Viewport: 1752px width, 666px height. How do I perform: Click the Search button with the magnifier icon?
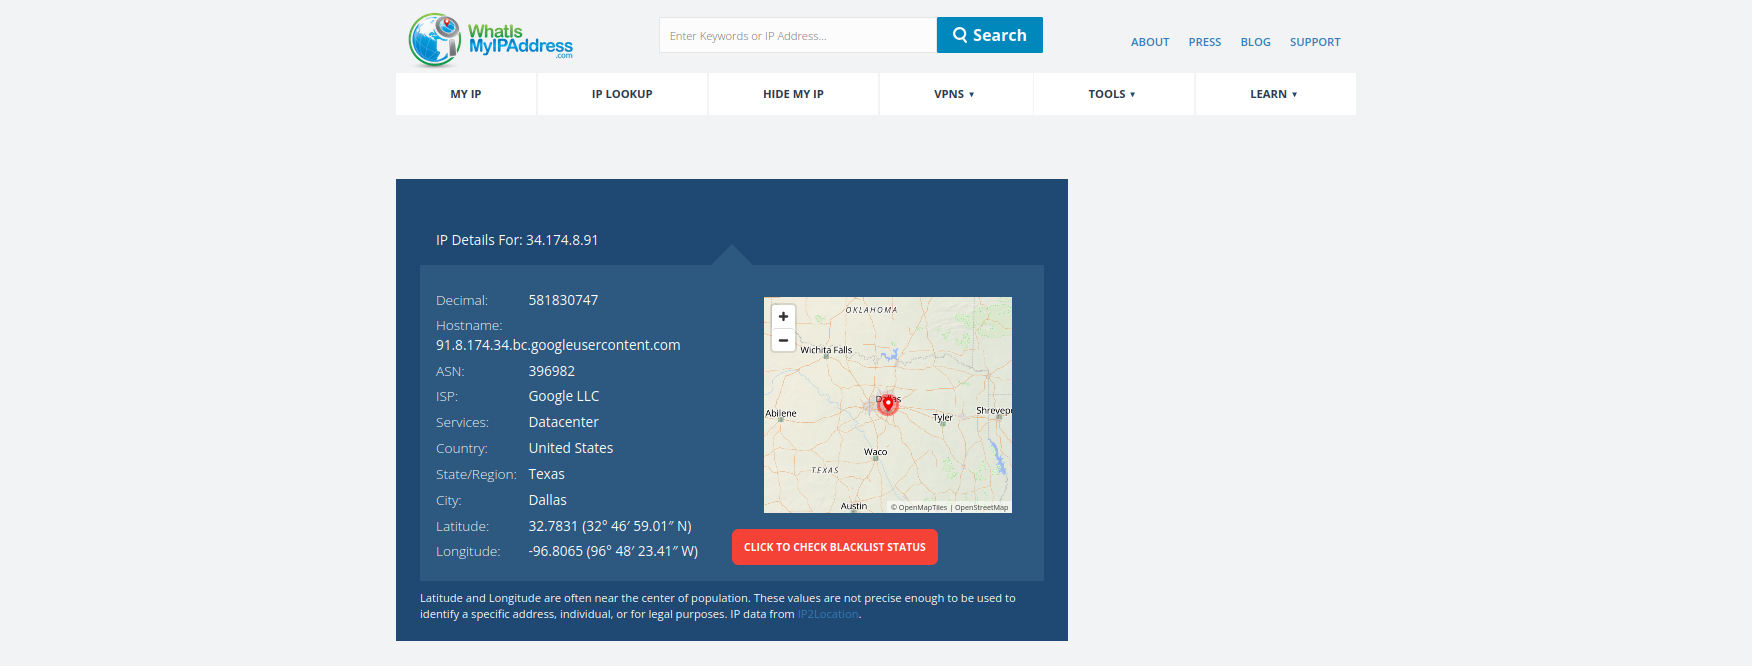(x=989, y=35)
